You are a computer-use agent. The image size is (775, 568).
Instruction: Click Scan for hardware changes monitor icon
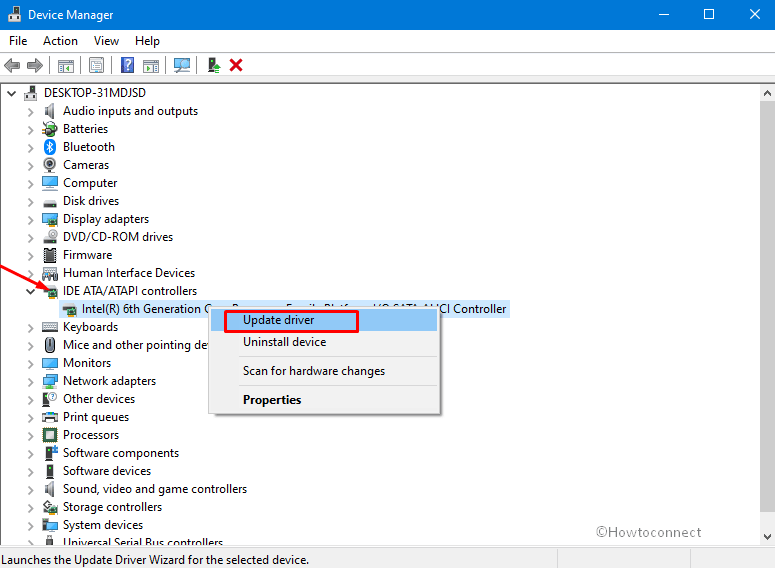[182, 65]
